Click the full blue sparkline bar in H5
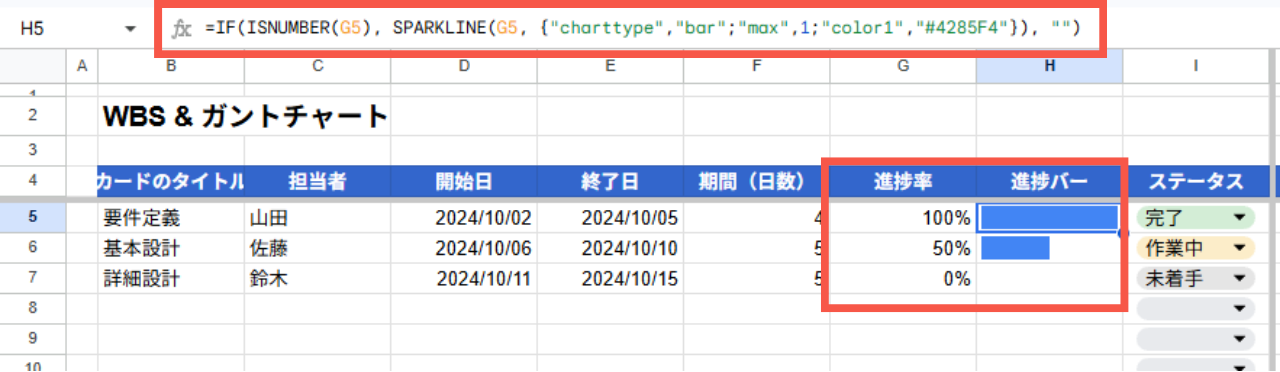The width and height of the screenshot is (1280, 372). pyautogui.click(x=1049, y=217)
